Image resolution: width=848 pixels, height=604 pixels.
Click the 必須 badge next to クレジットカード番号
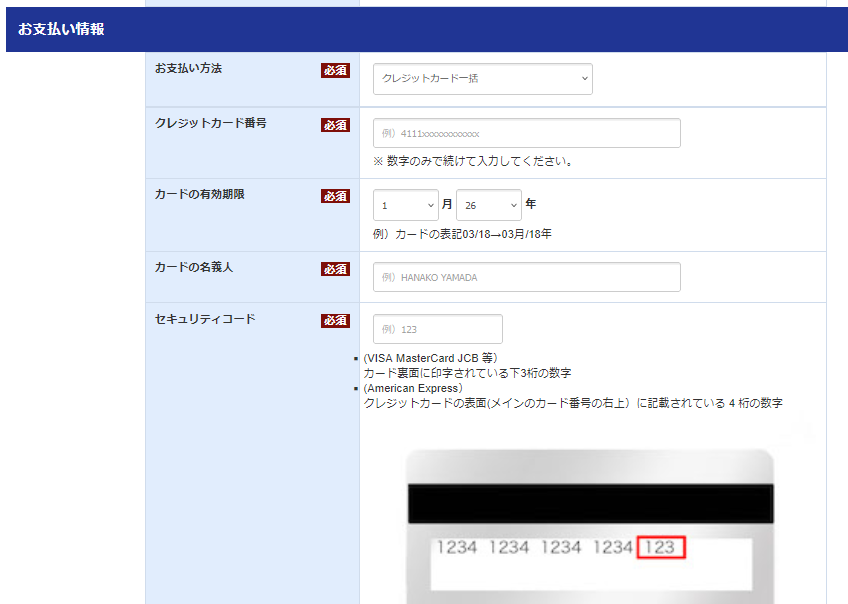pos(335,124)
